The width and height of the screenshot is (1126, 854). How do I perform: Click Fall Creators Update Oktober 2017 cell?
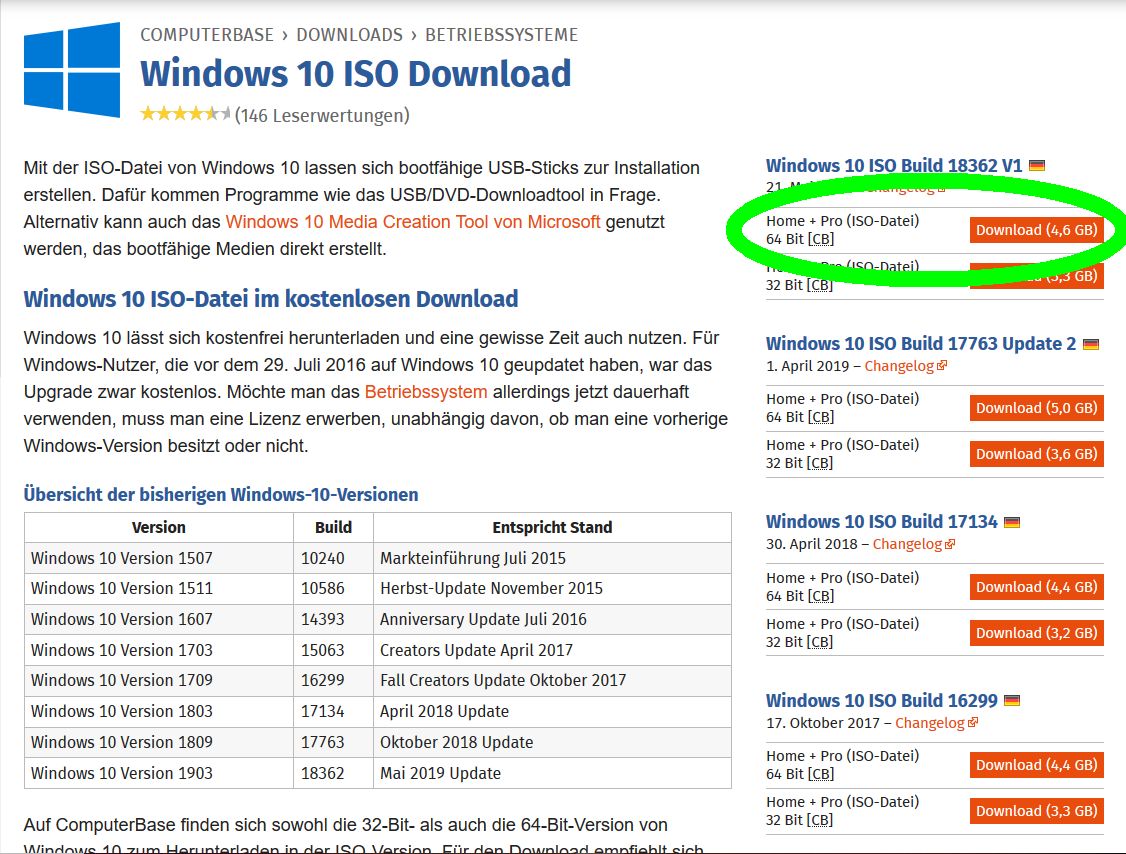coord(552,680)
